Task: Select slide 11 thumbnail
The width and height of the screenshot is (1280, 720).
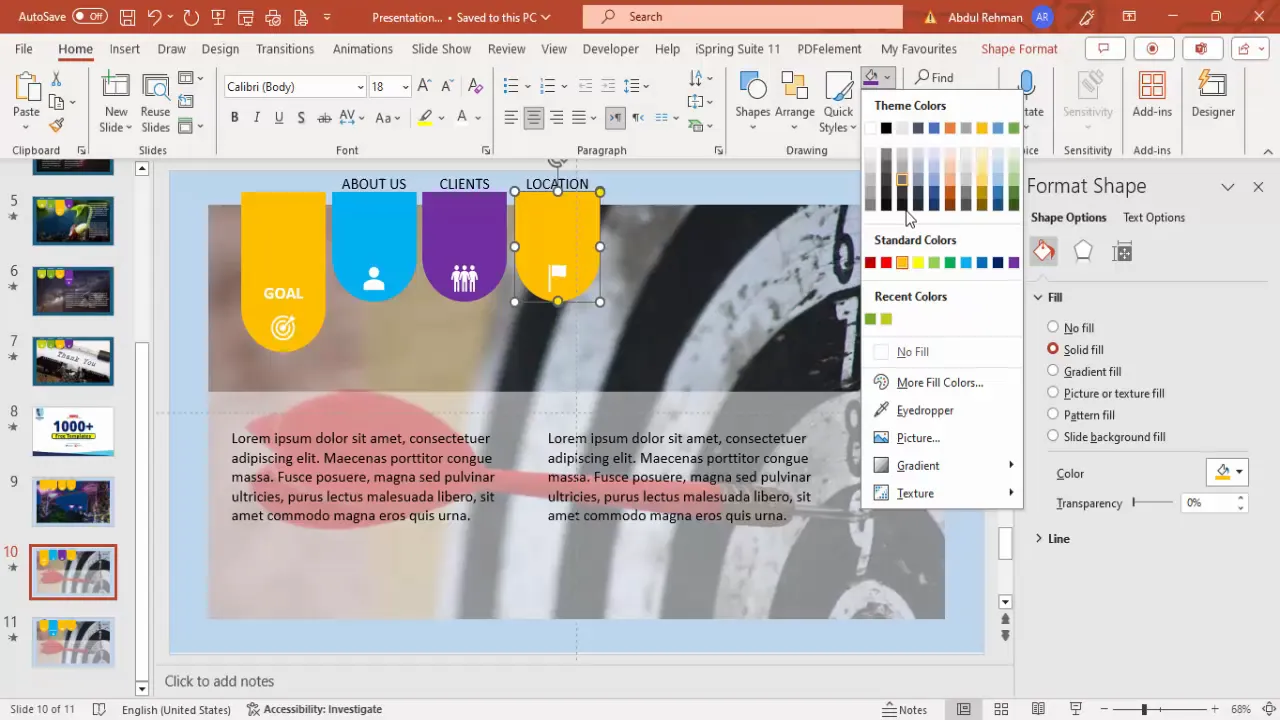Action: coord(73,641)
